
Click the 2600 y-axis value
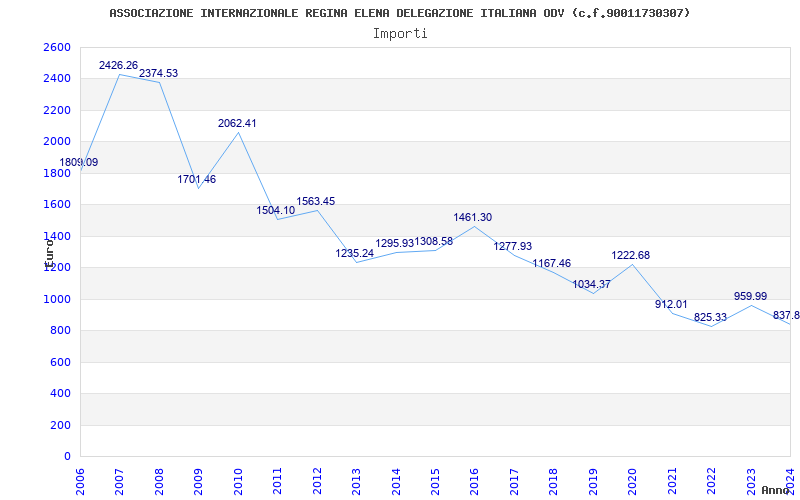coord(57,47)
